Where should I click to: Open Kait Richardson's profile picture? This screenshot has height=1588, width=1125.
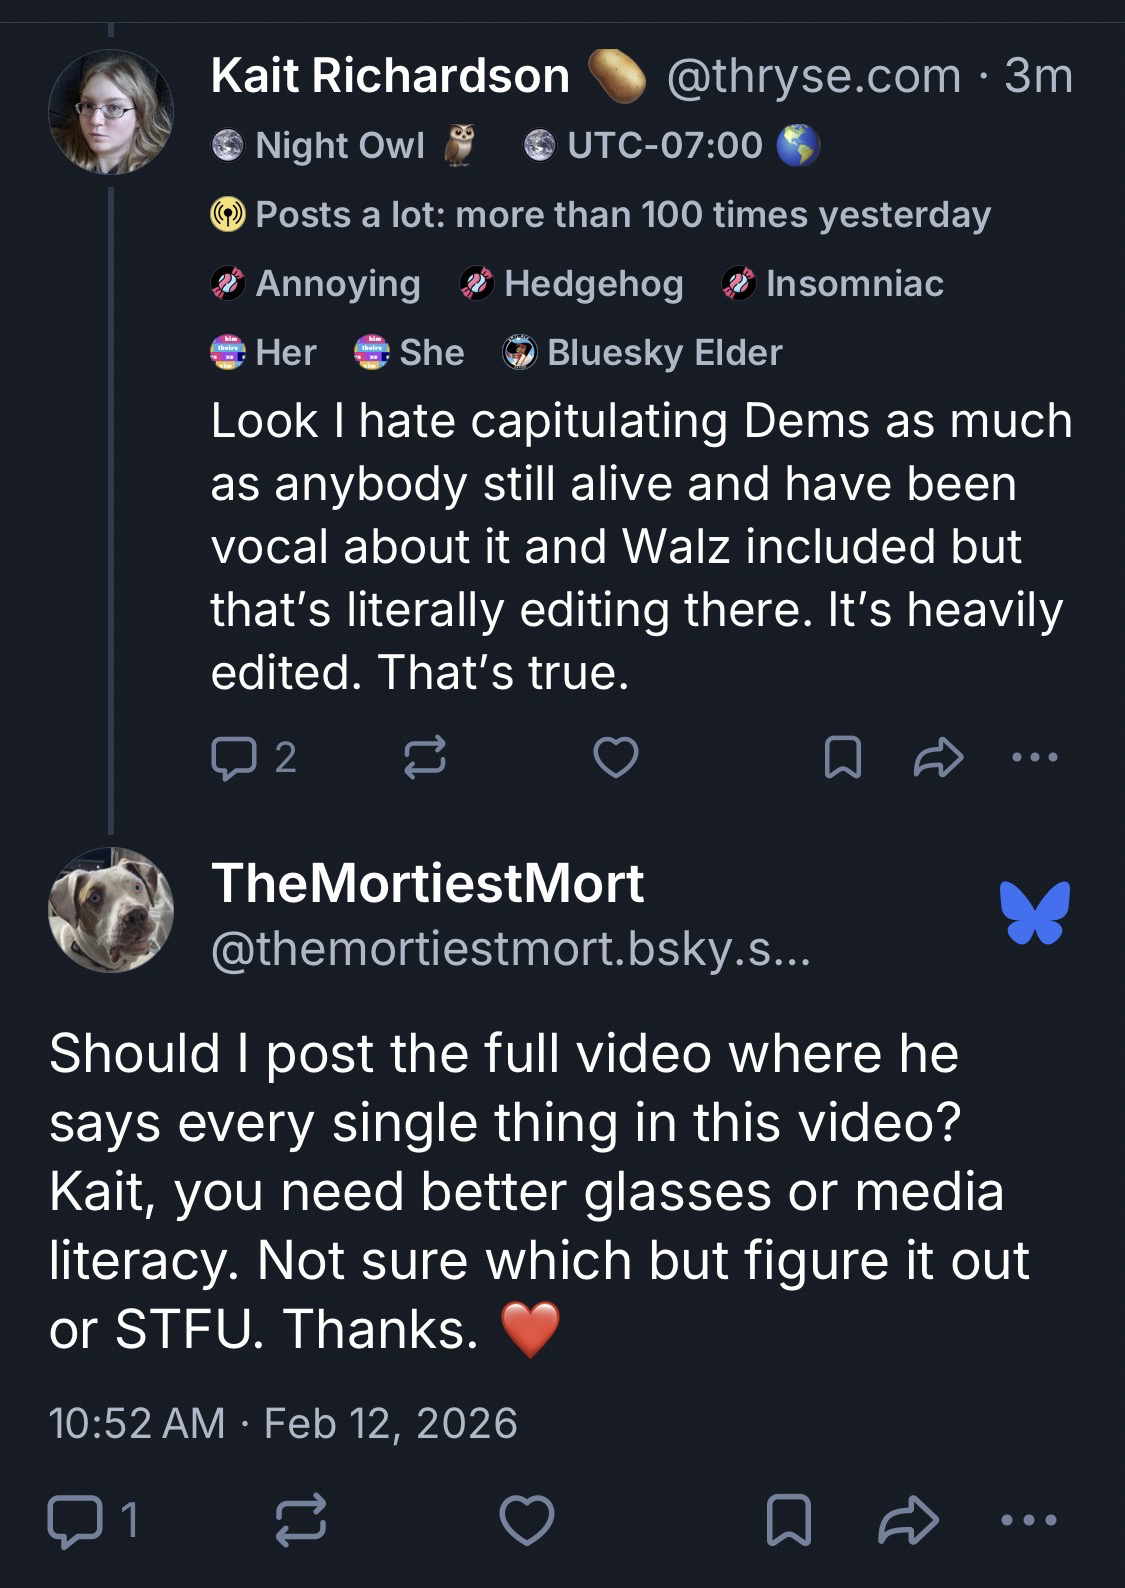pyautogui.click(x=111, y=112)
